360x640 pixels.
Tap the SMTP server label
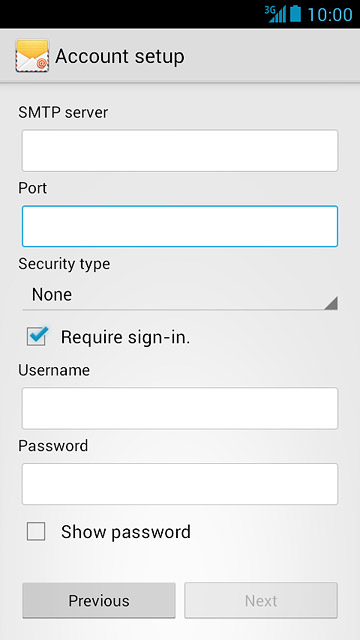(x=63, y=112)
